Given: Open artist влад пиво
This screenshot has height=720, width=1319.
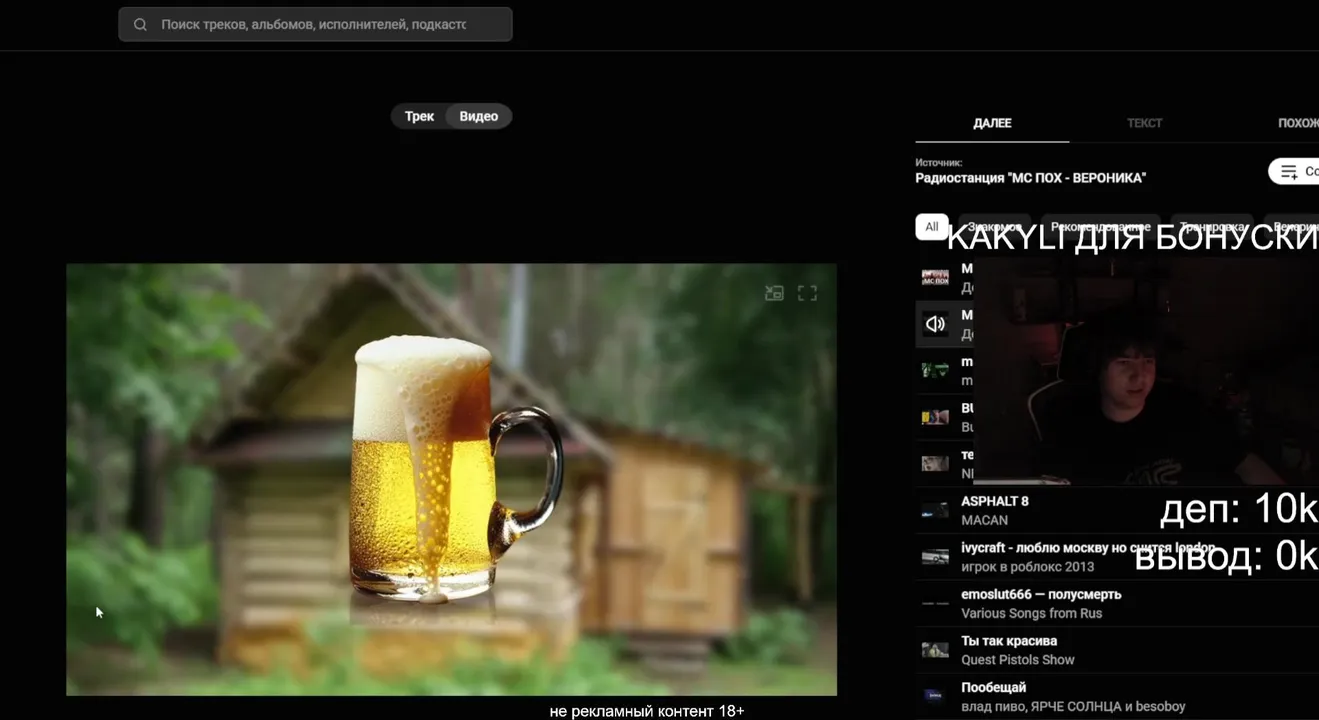Looking at the screenshot, I should pyautogui.click(x=993, y=707).
